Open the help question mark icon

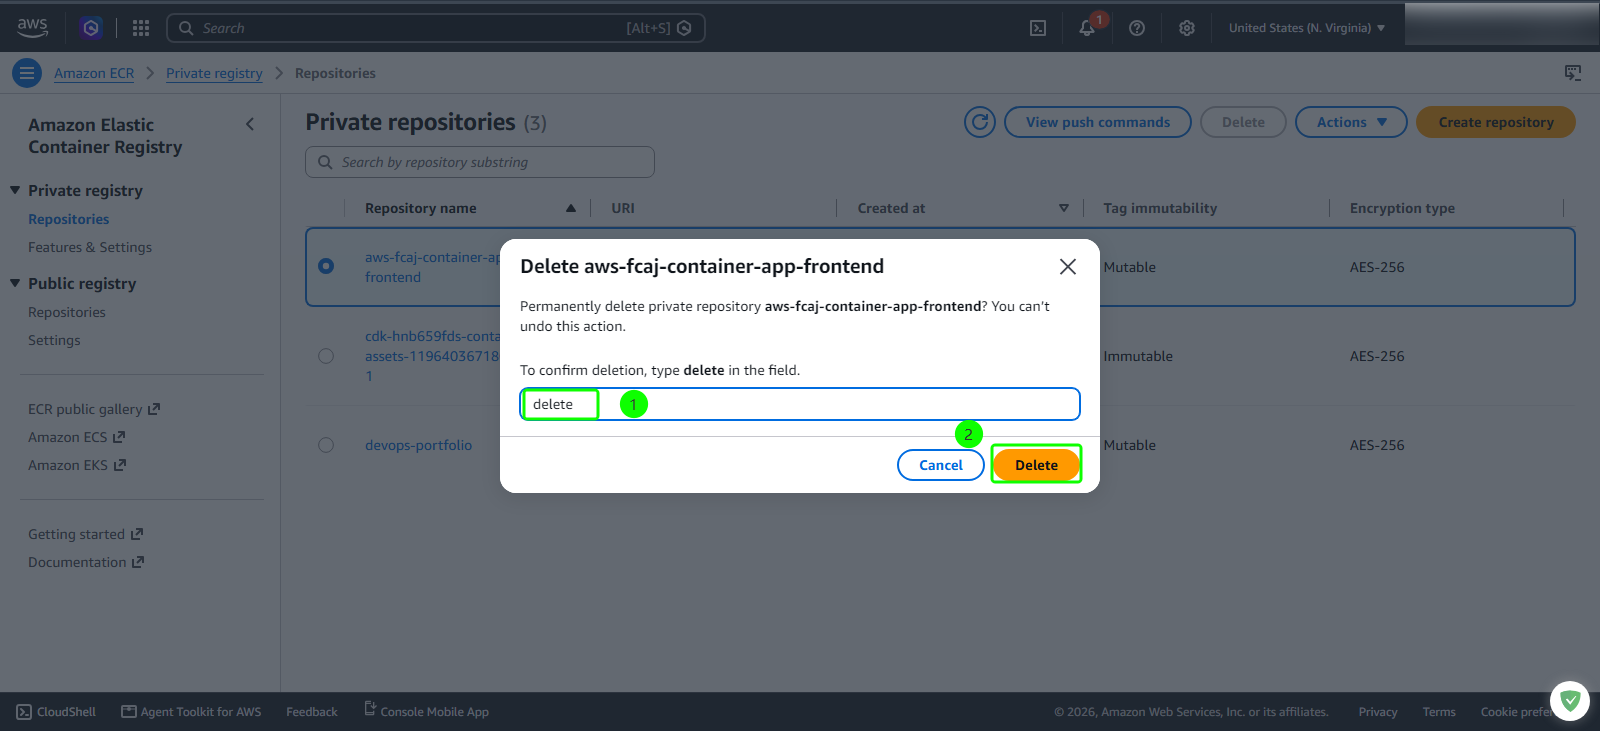1137,28
